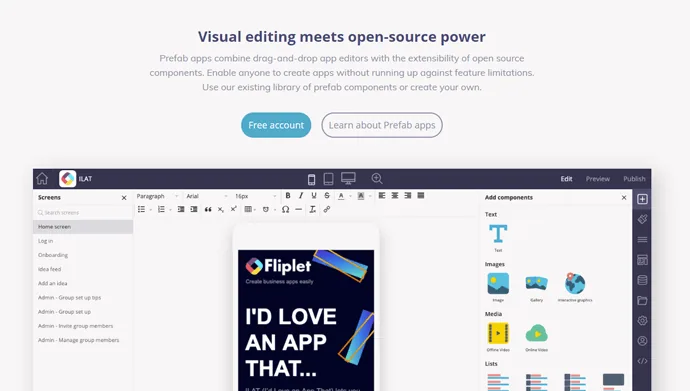Click the Free account button
The image size is (690, 391).
pyautogui.click(x=276, y=125)
